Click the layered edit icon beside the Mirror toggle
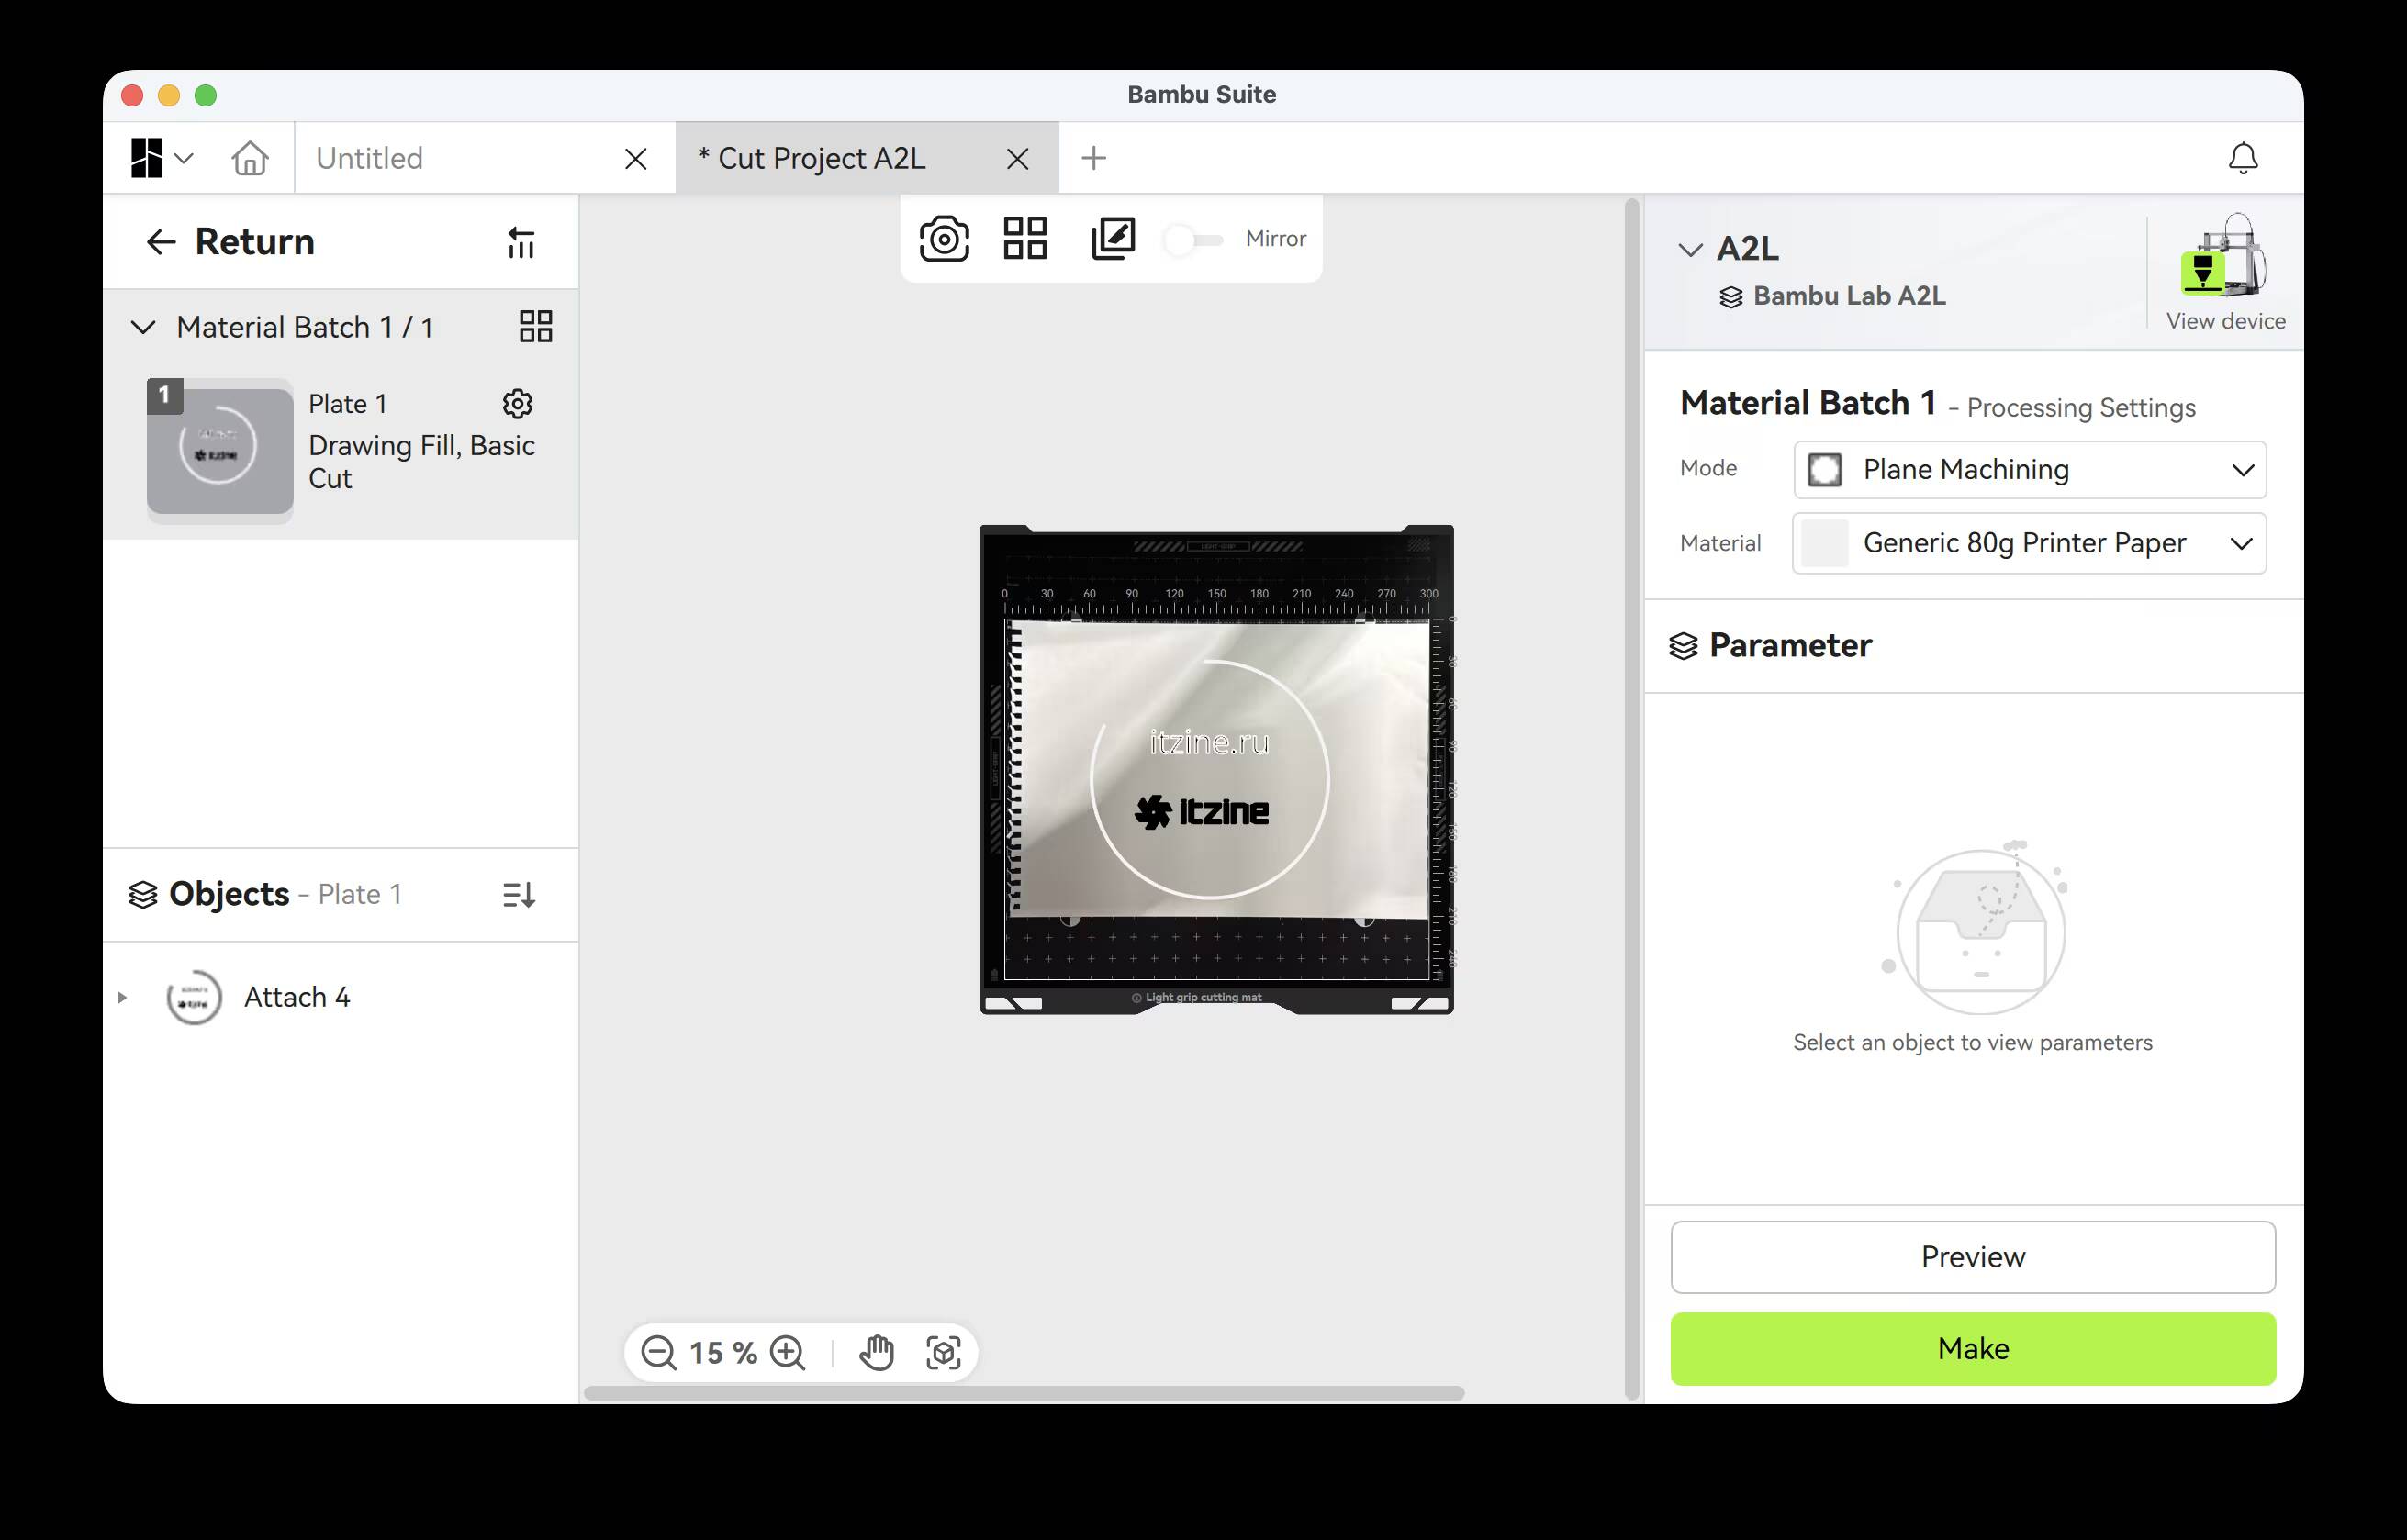The image size is (2407, 1540). [x=1113, y=239]
